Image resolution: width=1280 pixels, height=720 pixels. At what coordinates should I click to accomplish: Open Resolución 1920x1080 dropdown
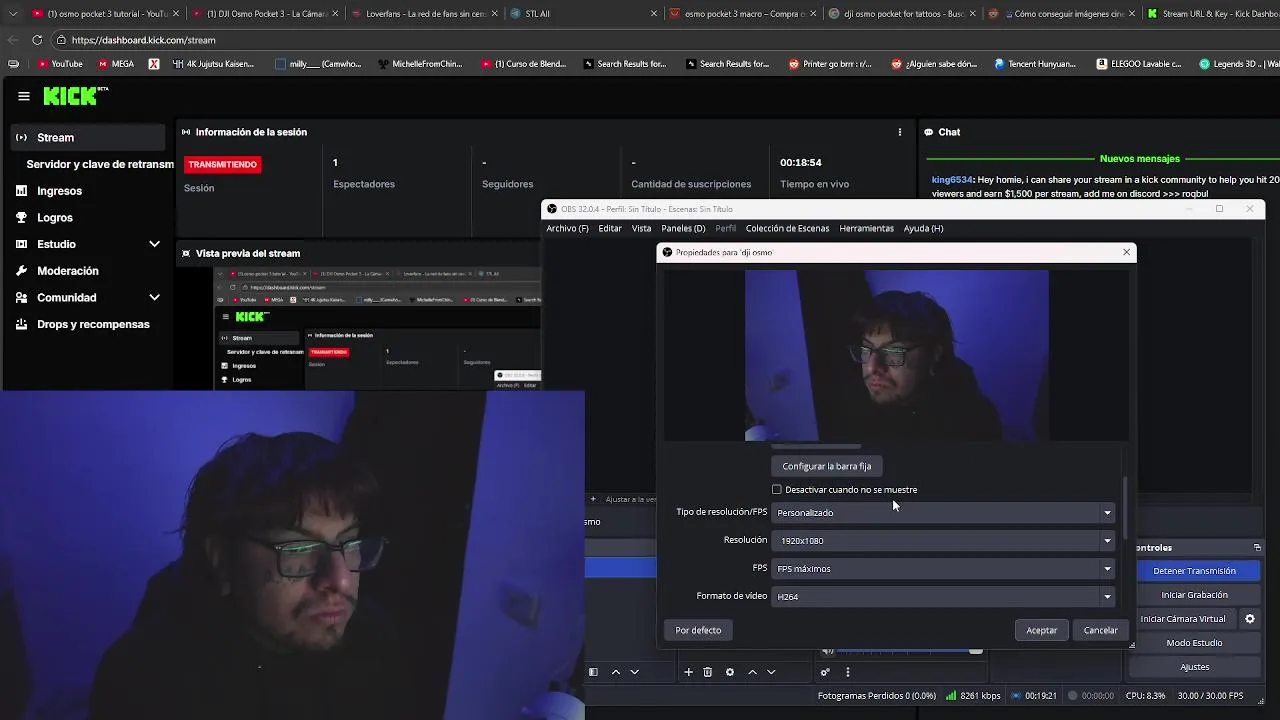point(943,541)
